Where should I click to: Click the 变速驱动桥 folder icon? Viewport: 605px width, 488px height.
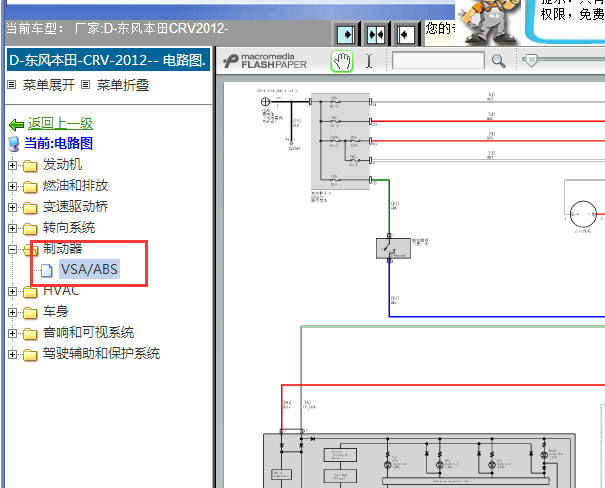click(30, 208)
